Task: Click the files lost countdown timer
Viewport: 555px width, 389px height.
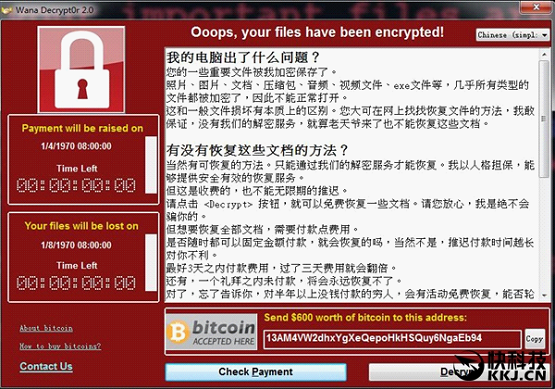Action: [x=76, y=283]
